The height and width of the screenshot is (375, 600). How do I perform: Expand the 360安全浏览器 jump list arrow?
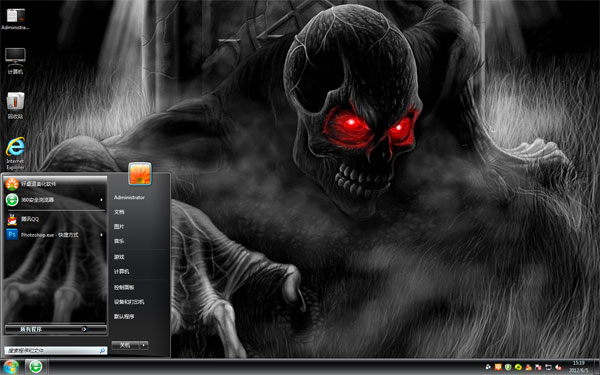[101, 200]
